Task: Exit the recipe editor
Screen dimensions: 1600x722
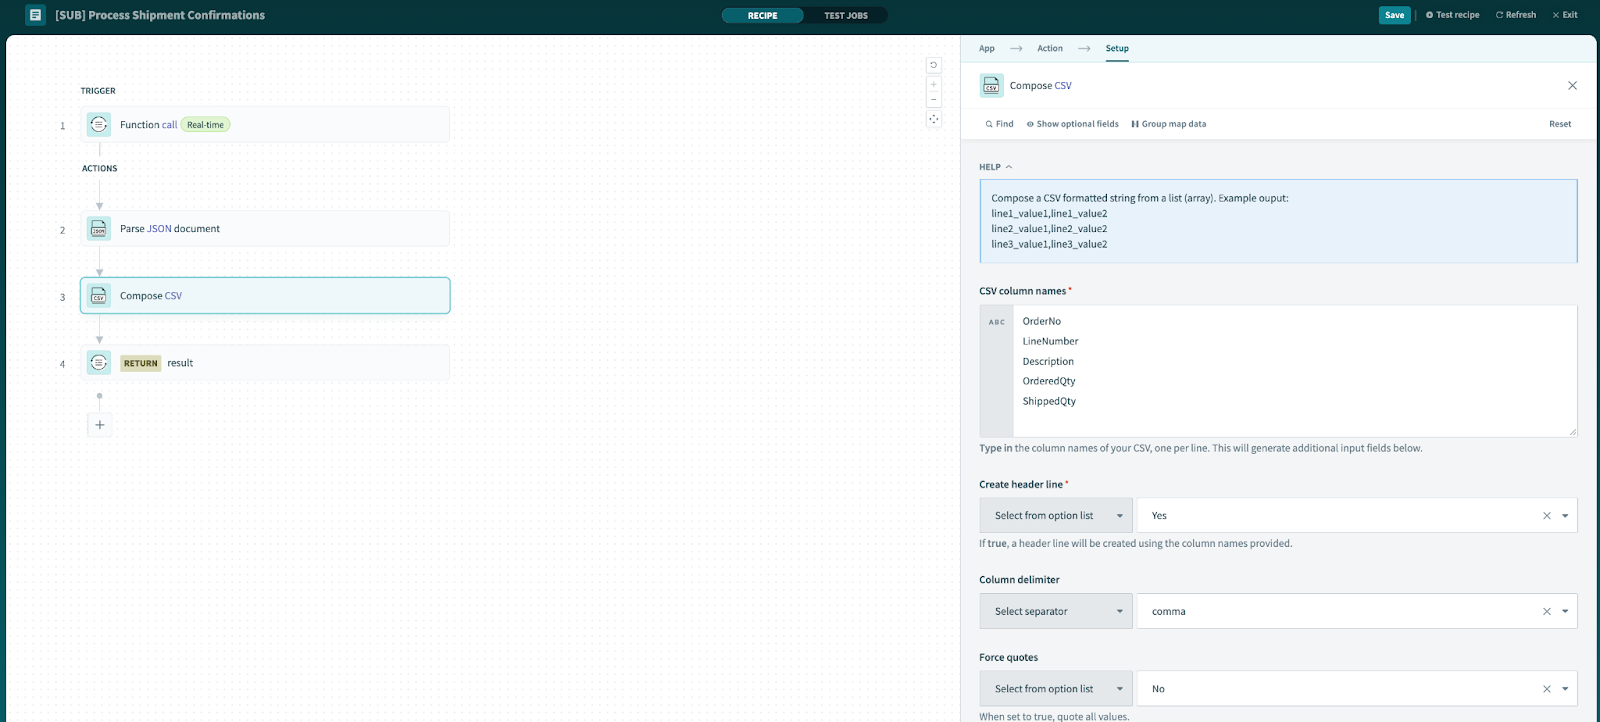Action: [x=1565, y=15]
